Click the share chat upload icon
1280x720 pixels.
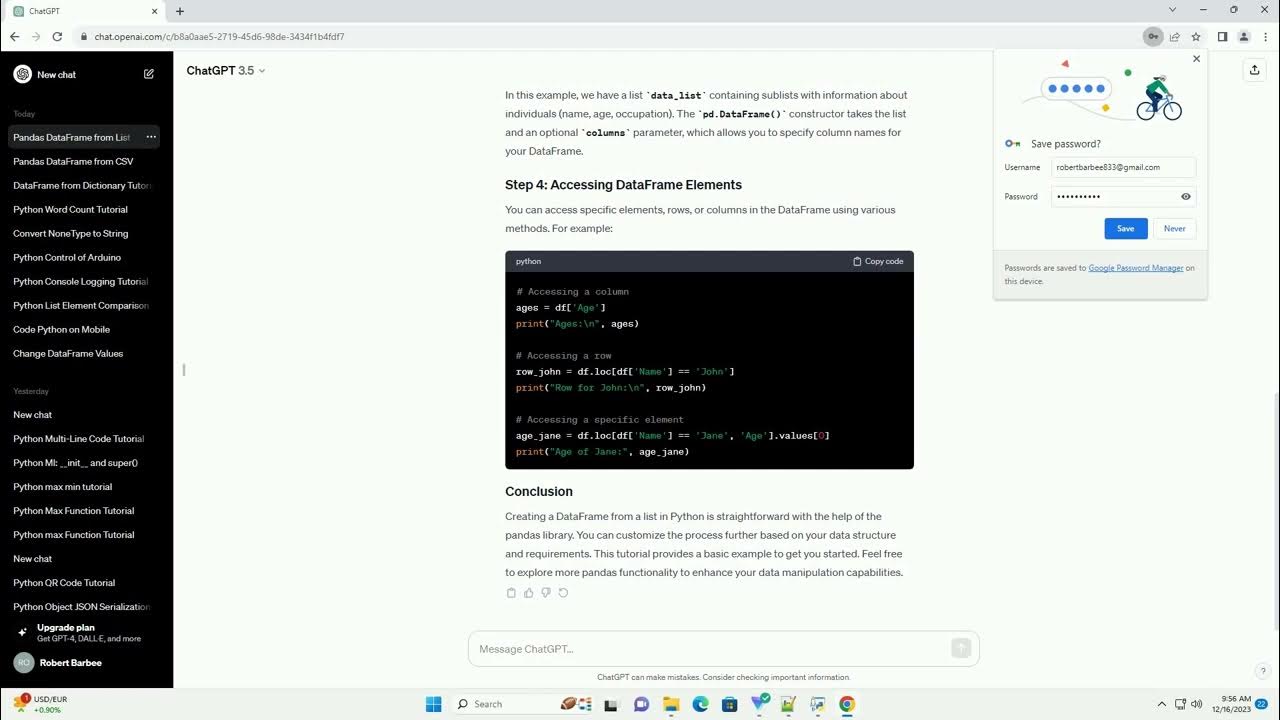tap(1254, 70)
